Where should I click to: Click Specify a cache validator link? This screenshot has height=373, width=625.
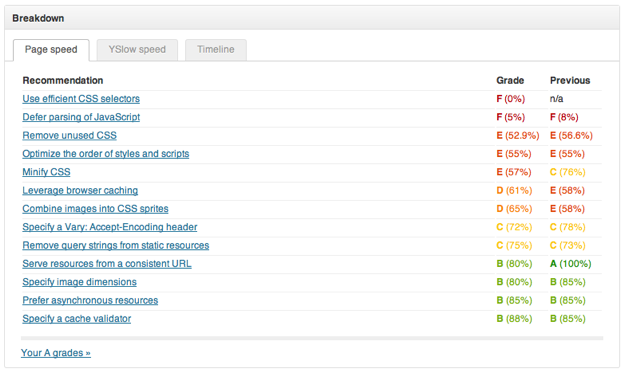point(77,319)
